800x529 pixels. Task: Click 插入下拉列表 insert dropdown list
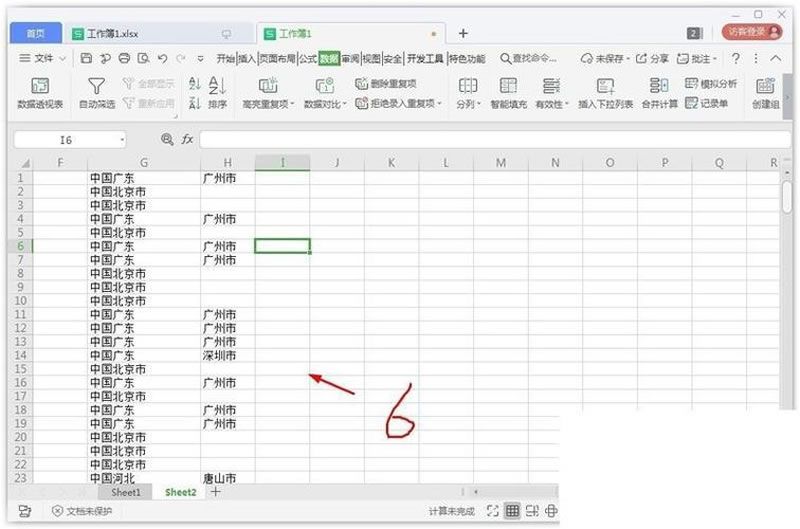(x=606, y=92)
